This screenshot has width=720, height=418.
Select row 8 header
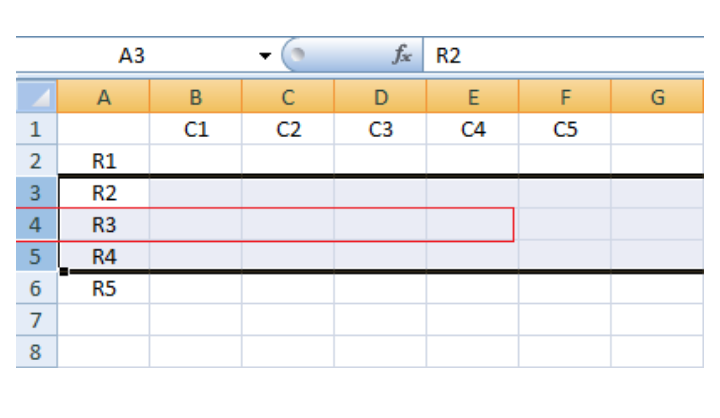point(37,352)
